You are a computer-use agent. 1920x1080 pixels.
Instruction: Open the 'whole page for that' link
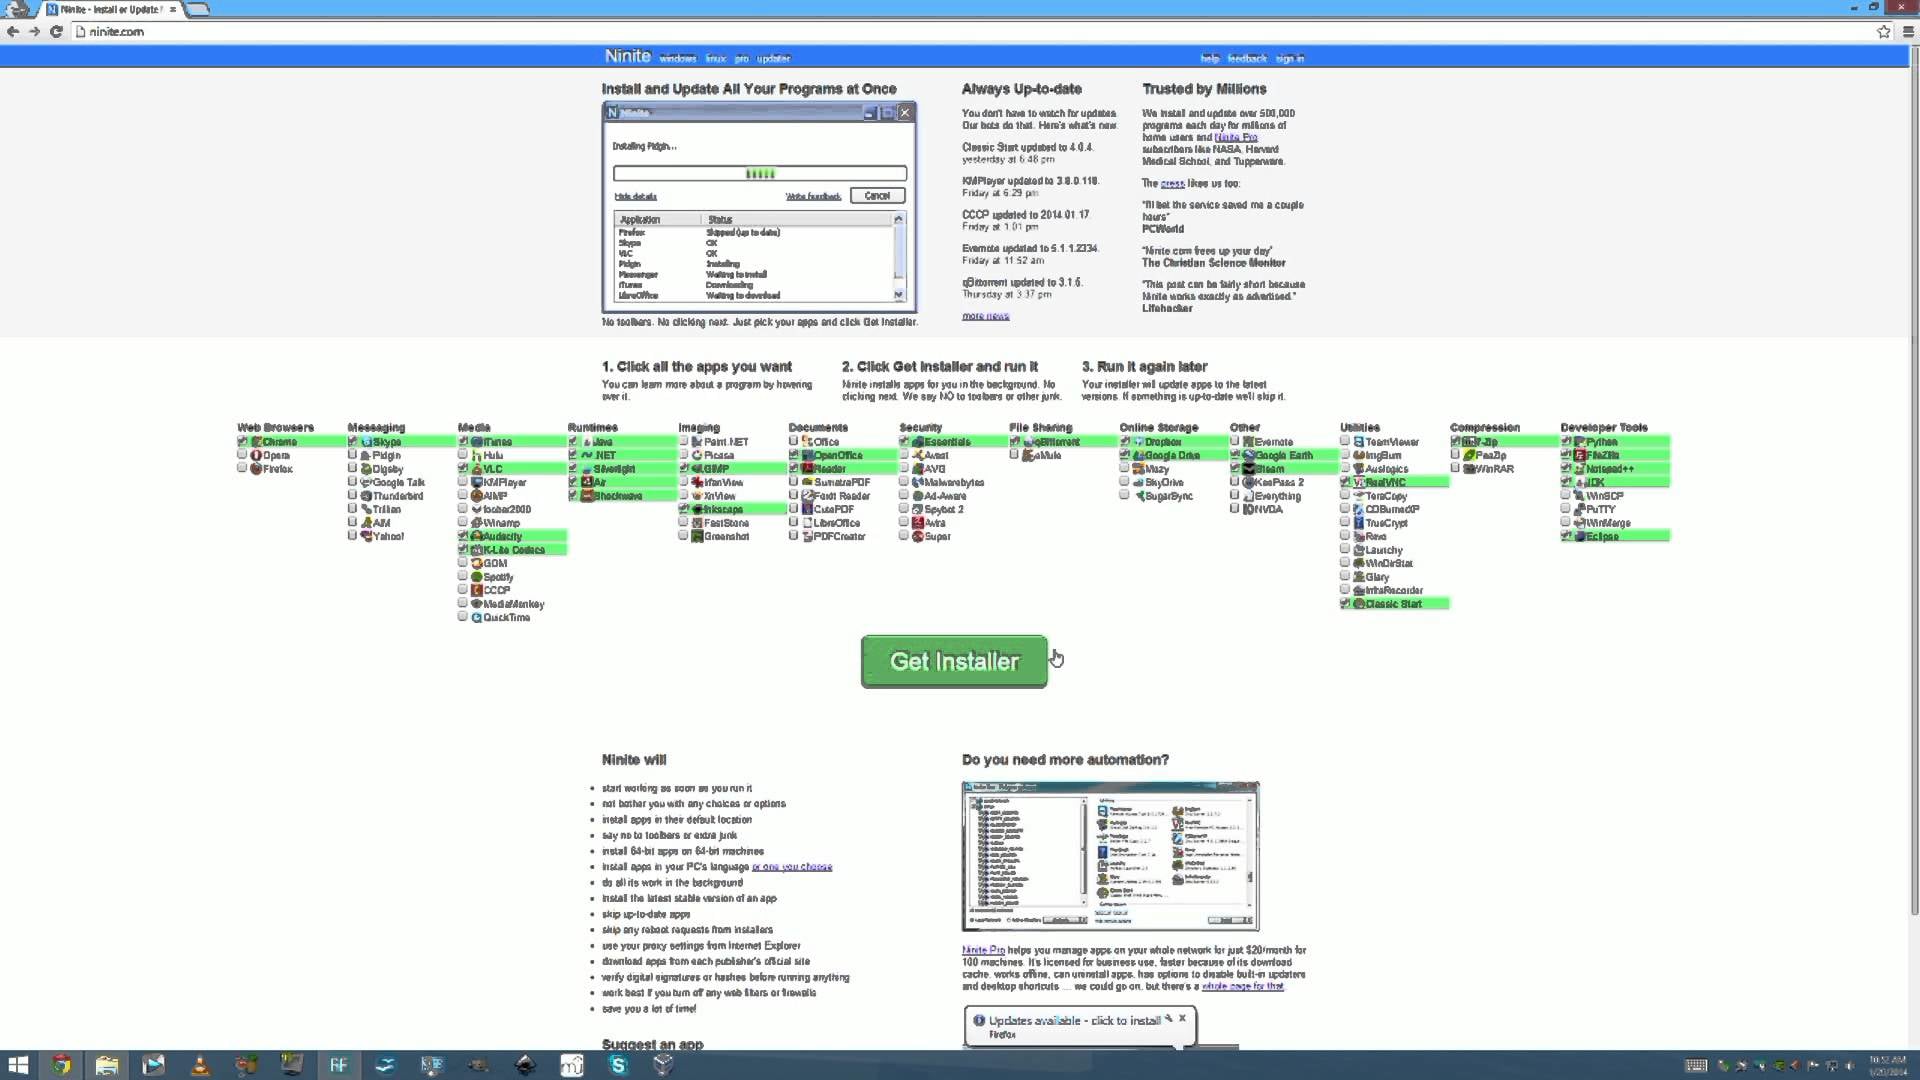(x=1242, y=987)
